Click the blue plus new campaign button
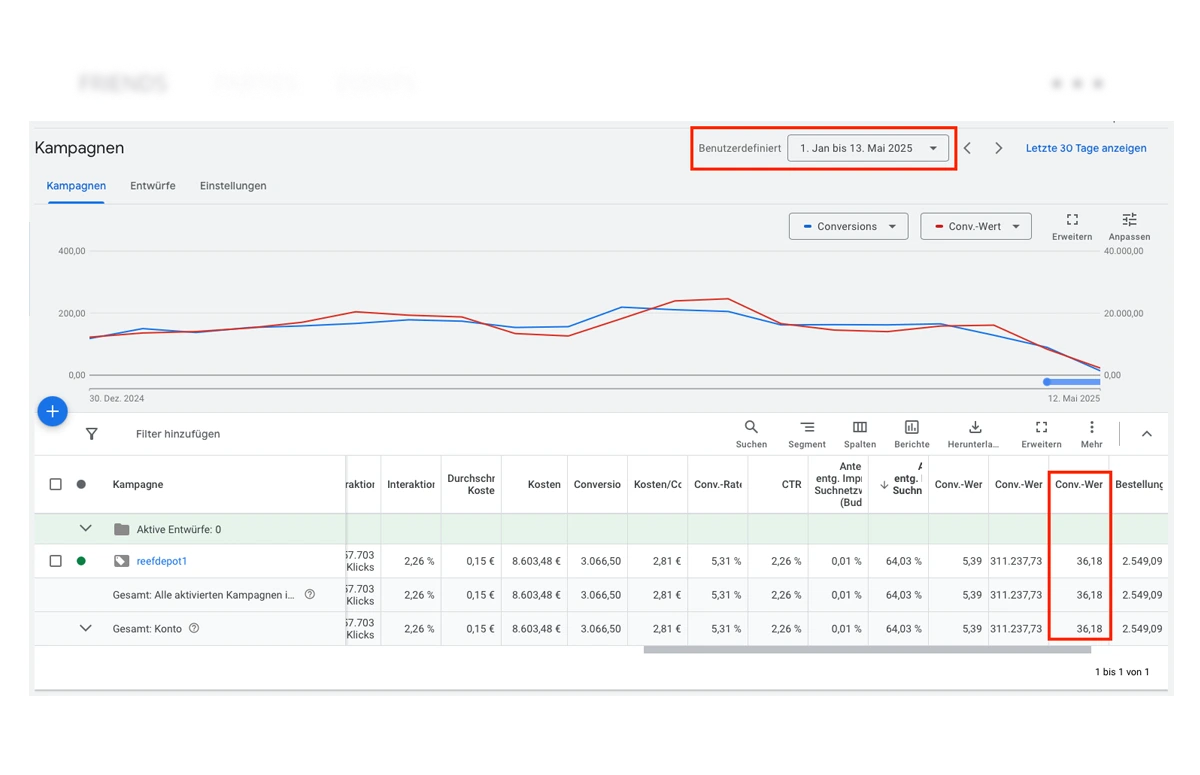This screenshot has height=775, width=1200. (x=53, y=411)
